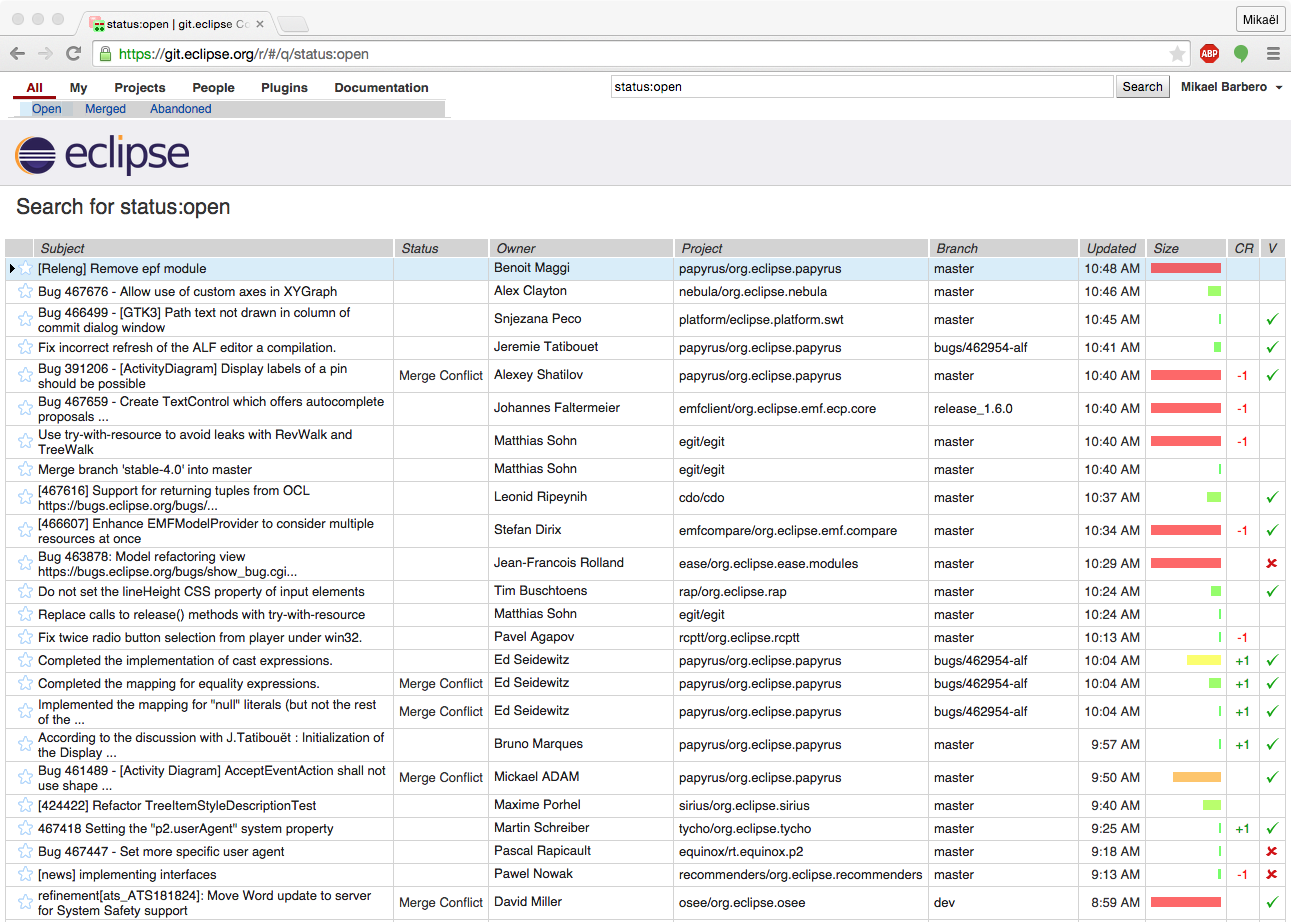Viewport: 1291px width, 922px height.
Task: Open 'Completed the implementation of cast expressions.'
Action: (x=185, y=660)
